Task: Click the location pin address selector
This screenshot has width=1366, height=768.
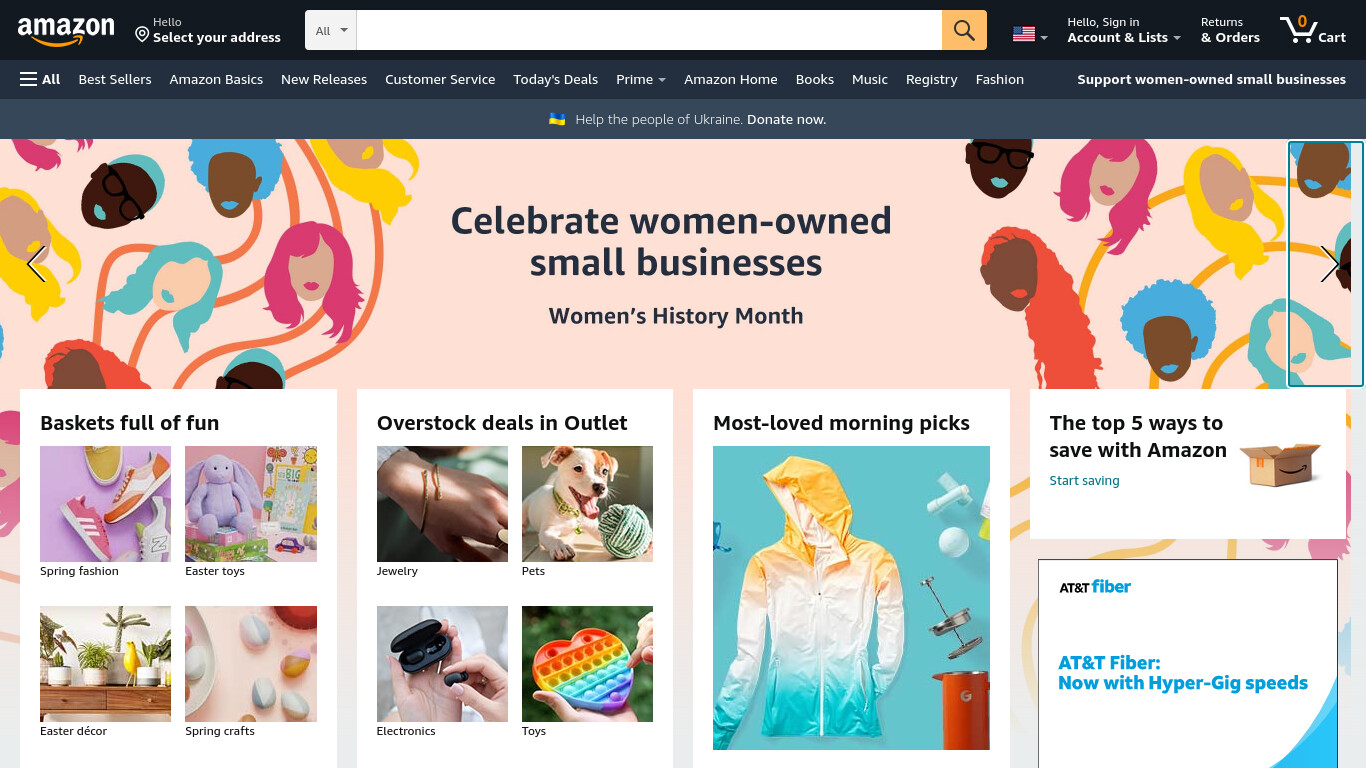Action: (208, 30)
